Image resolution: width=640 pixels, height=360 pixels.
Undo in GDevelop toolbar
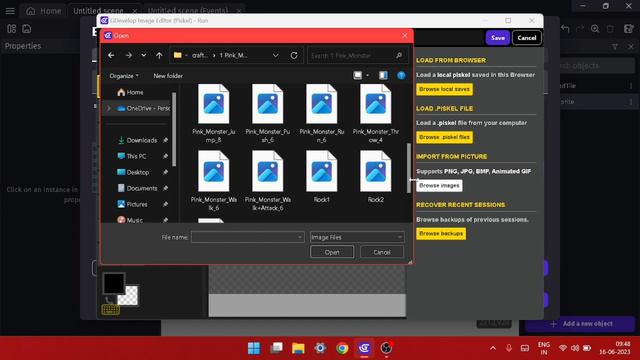pyautogui.click(x=565, y=29)
